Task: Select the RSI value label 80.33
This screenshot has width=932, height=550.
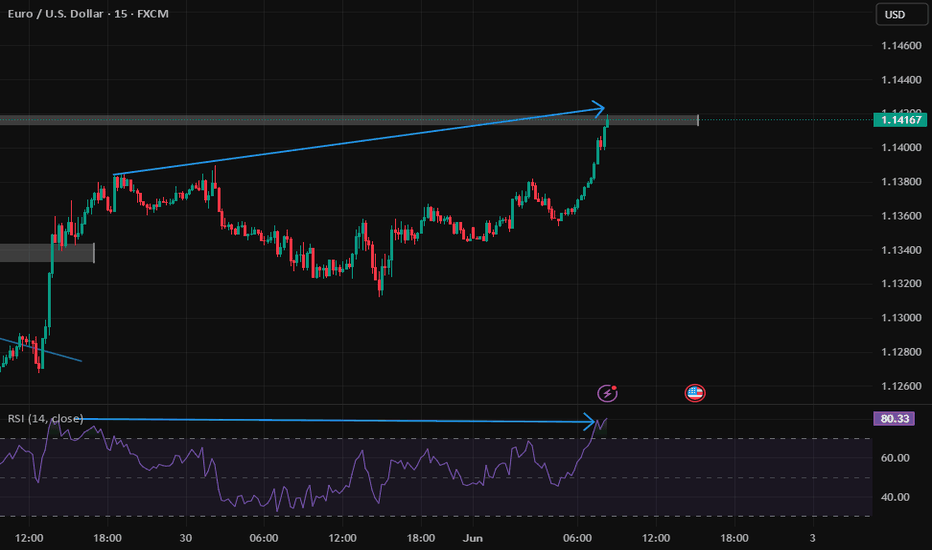Action: (x=895, y=419)
